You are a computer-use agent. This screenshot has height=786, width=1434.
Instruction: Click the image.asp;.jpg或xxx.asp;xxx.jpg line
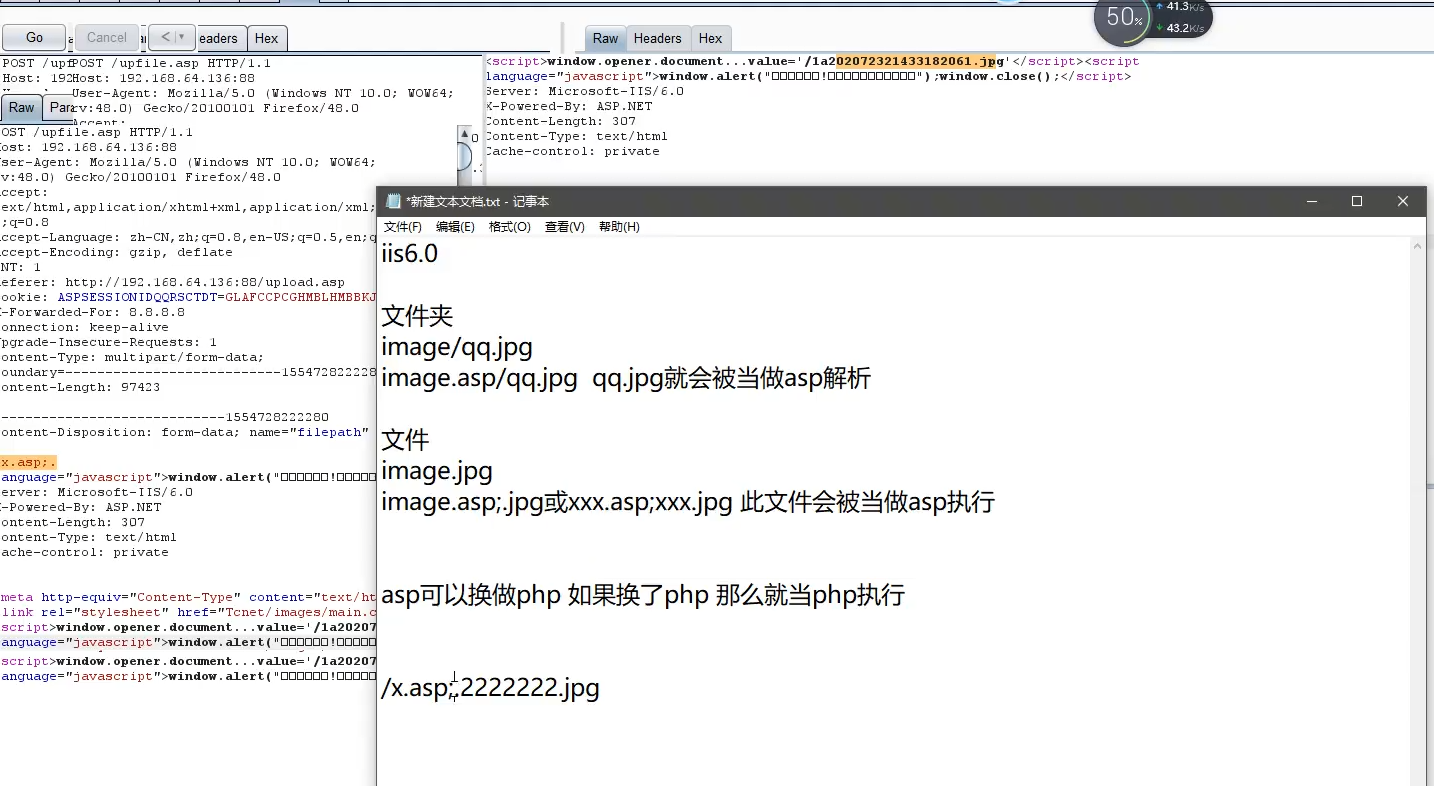pos(688,502)
